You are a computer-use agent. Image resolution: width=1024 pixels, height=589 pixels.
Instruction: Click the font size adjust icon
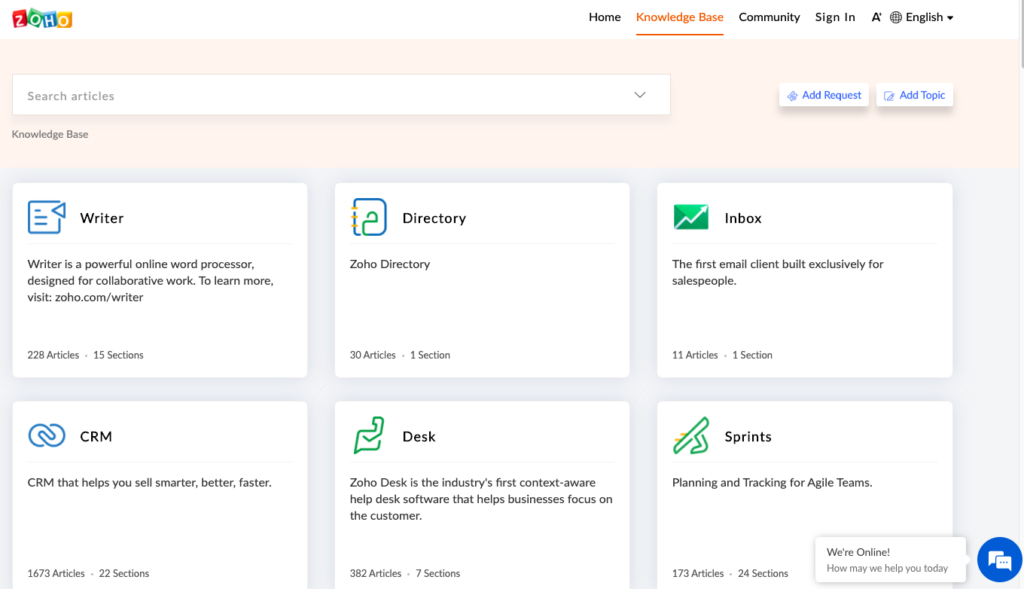pos(876,17)
